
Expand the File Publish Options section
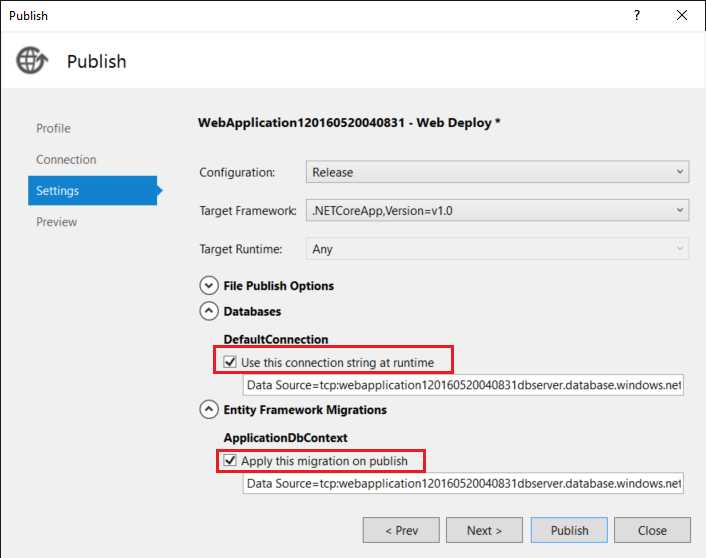209,286
